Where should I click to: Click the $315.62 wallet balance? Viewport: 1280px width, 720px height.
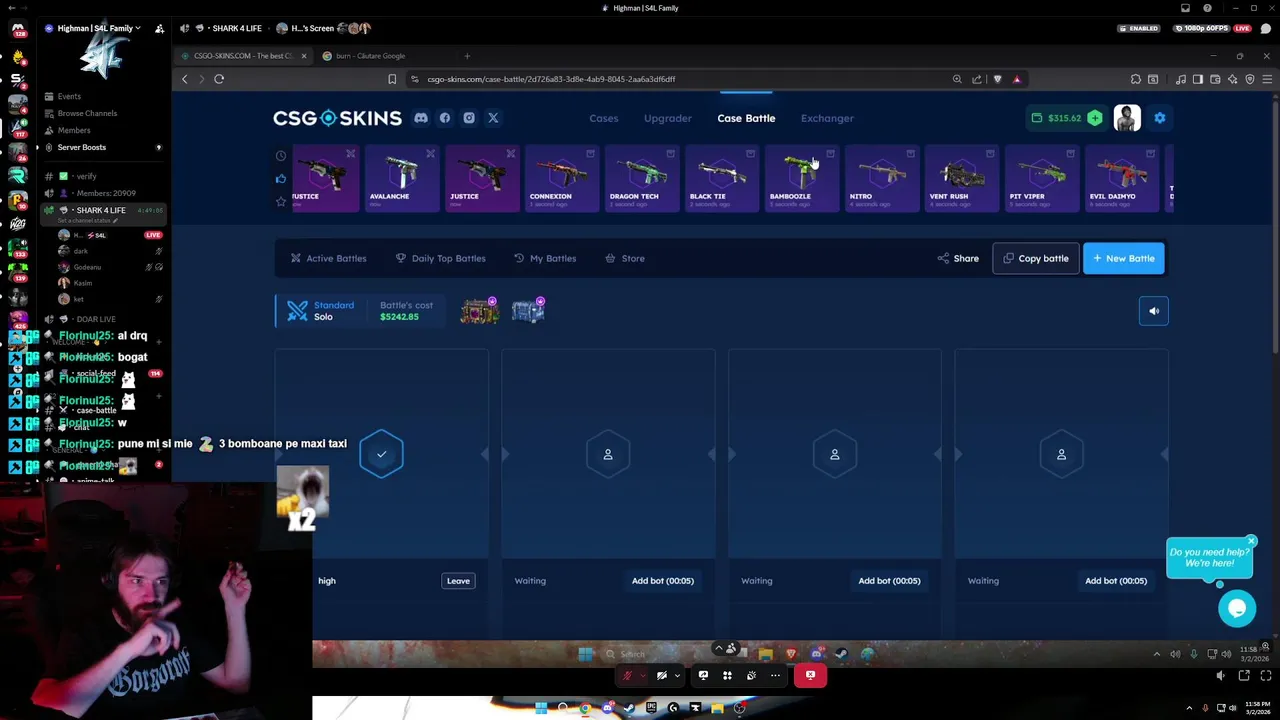pyautogui.click(x=1064, y=118)
